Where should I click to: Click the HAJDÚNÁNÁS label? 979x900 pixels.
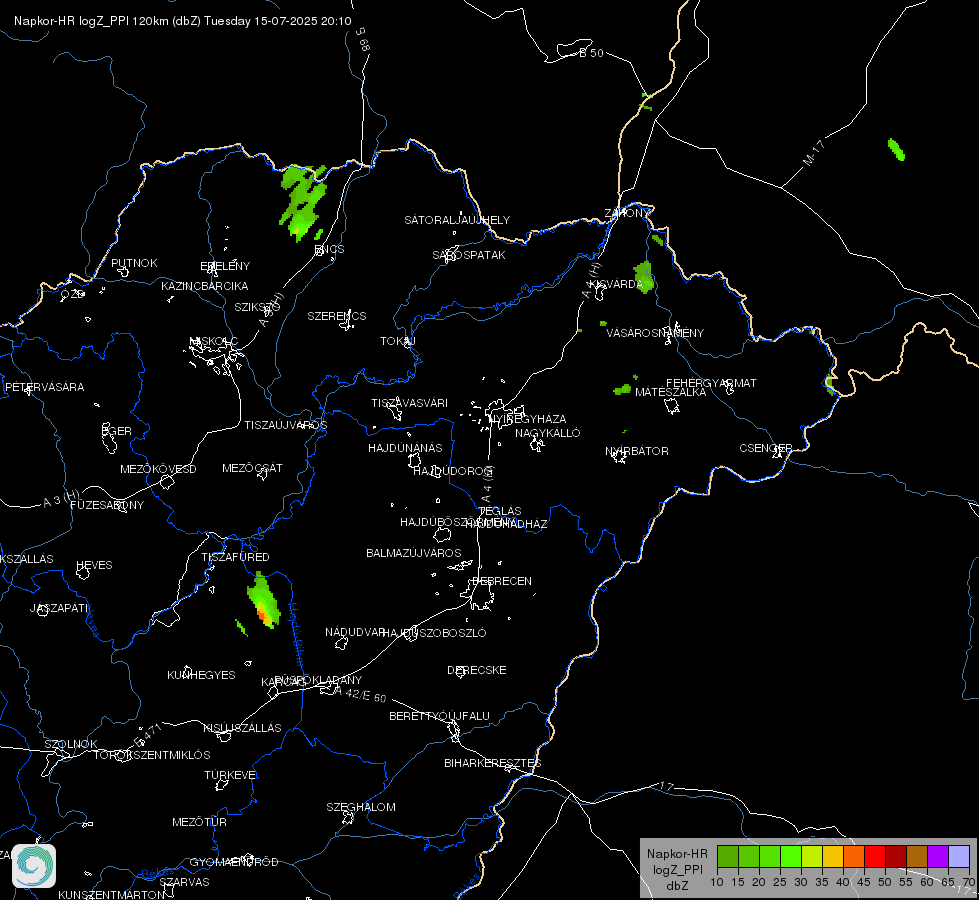405,448
